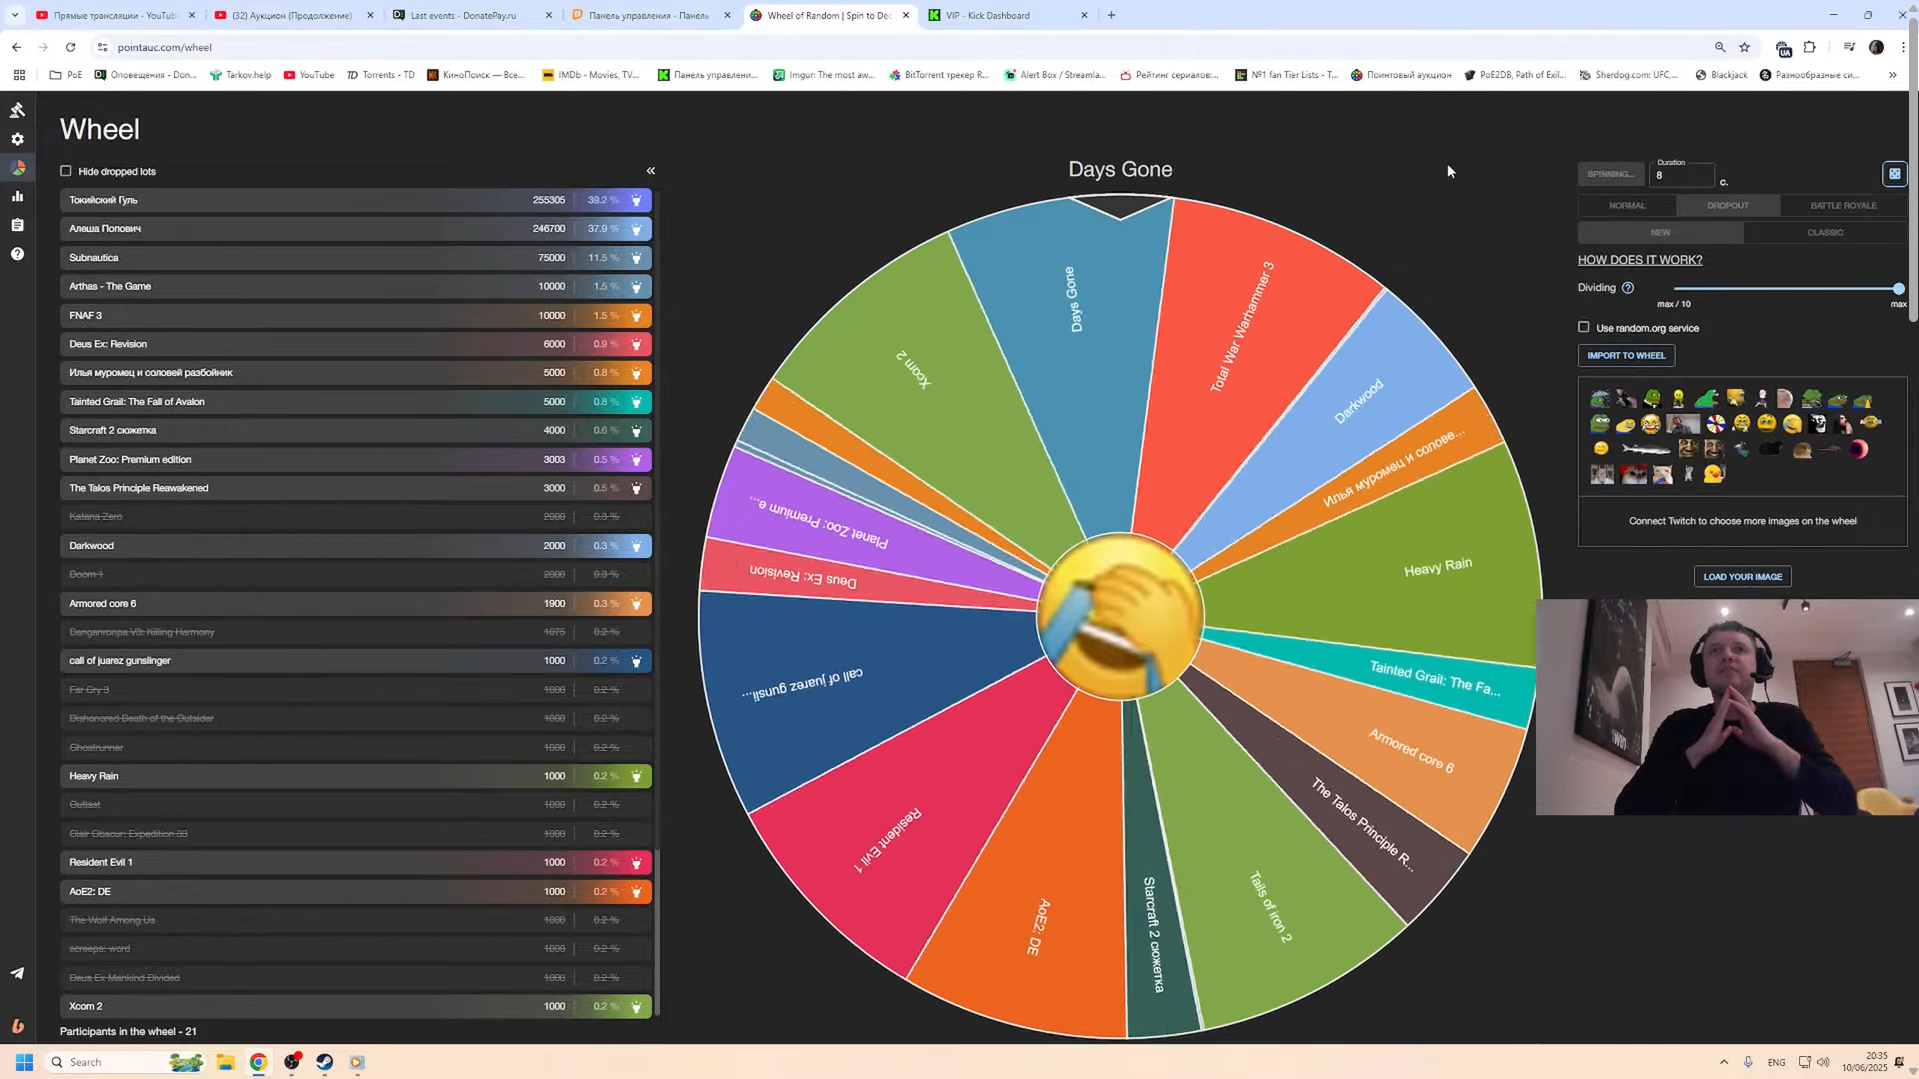Collapse the lots list with double chevron
The height and width of the screenshot is (1079, 1919).
(x=650, y=171)
